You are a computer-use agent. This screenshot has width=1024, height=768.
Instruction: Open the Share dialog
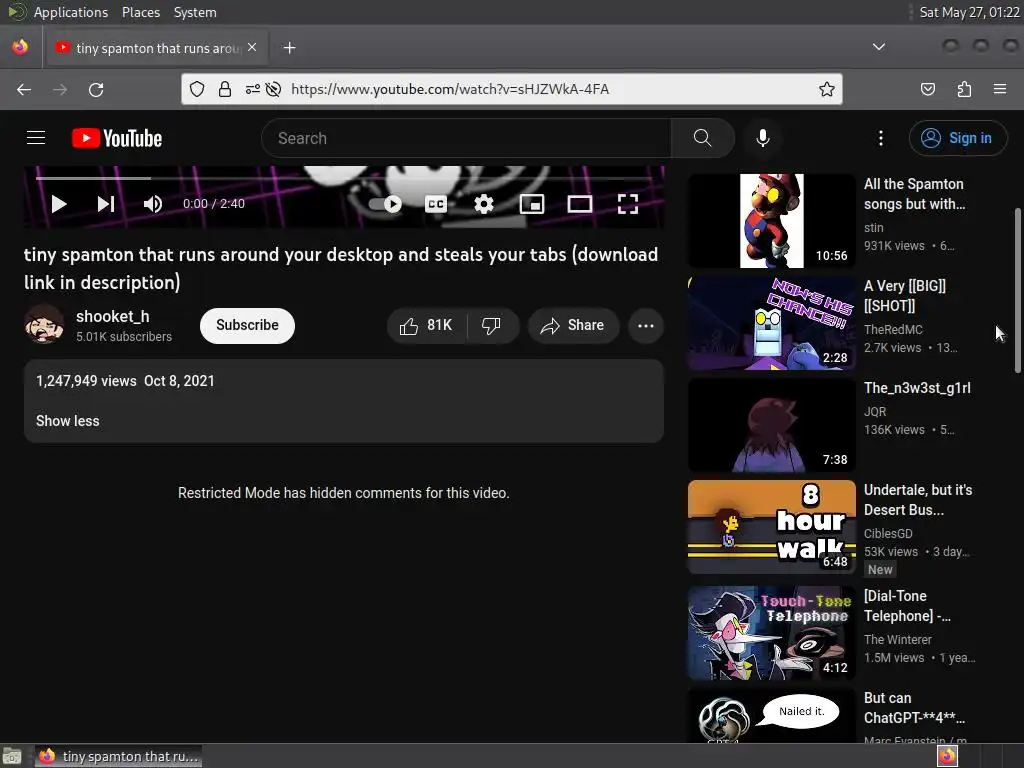(573, 325)
